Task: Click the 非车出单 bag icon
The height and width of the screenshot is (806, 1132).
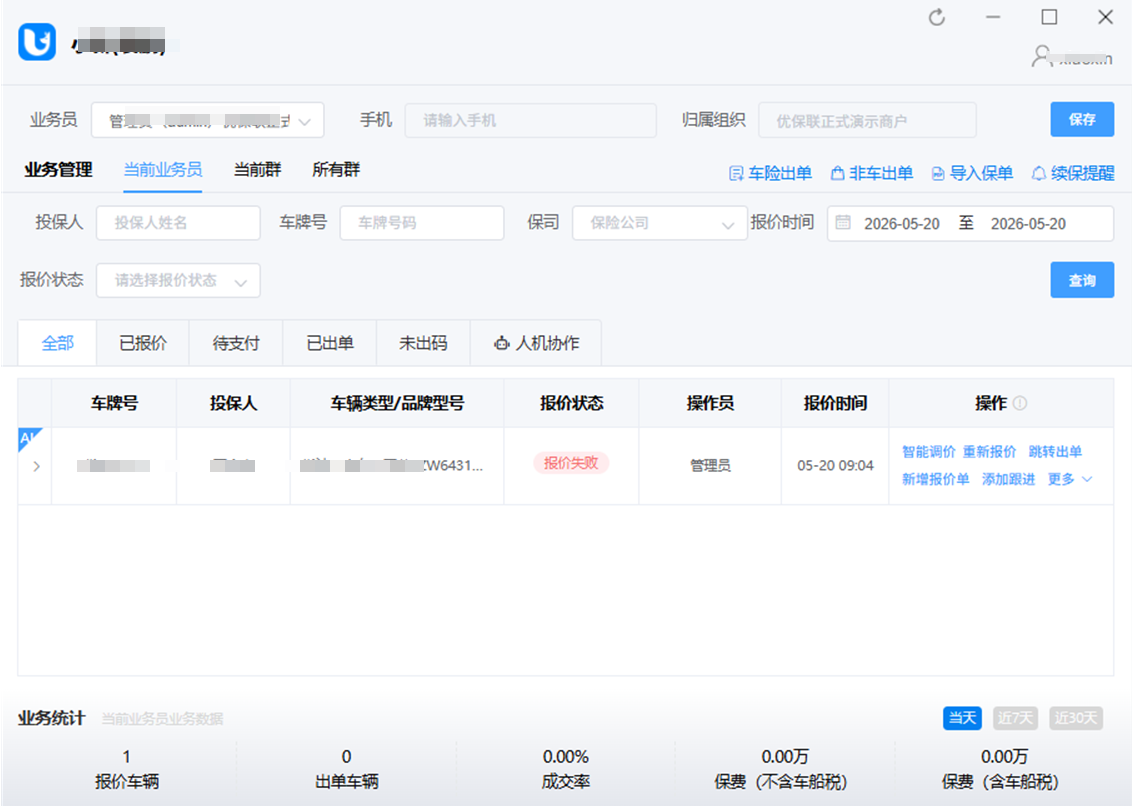Action: pos(837,173)
